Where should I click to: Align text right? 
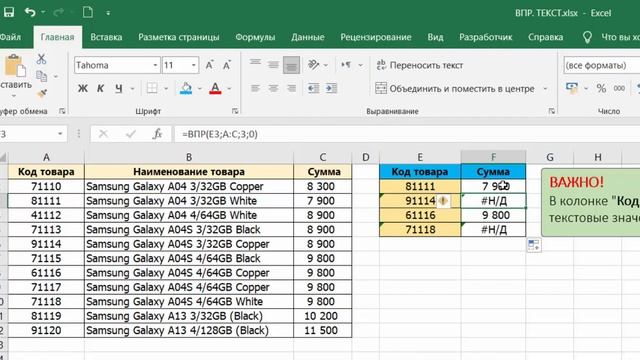point(291,88)
